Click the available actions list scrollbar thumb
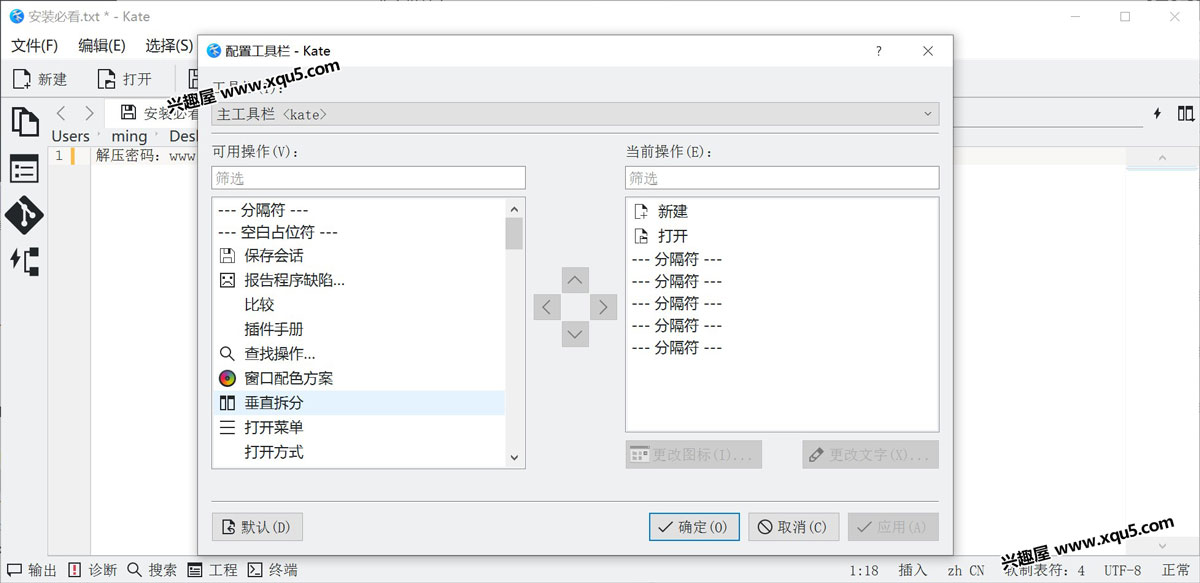 click(x=514, y=233)
